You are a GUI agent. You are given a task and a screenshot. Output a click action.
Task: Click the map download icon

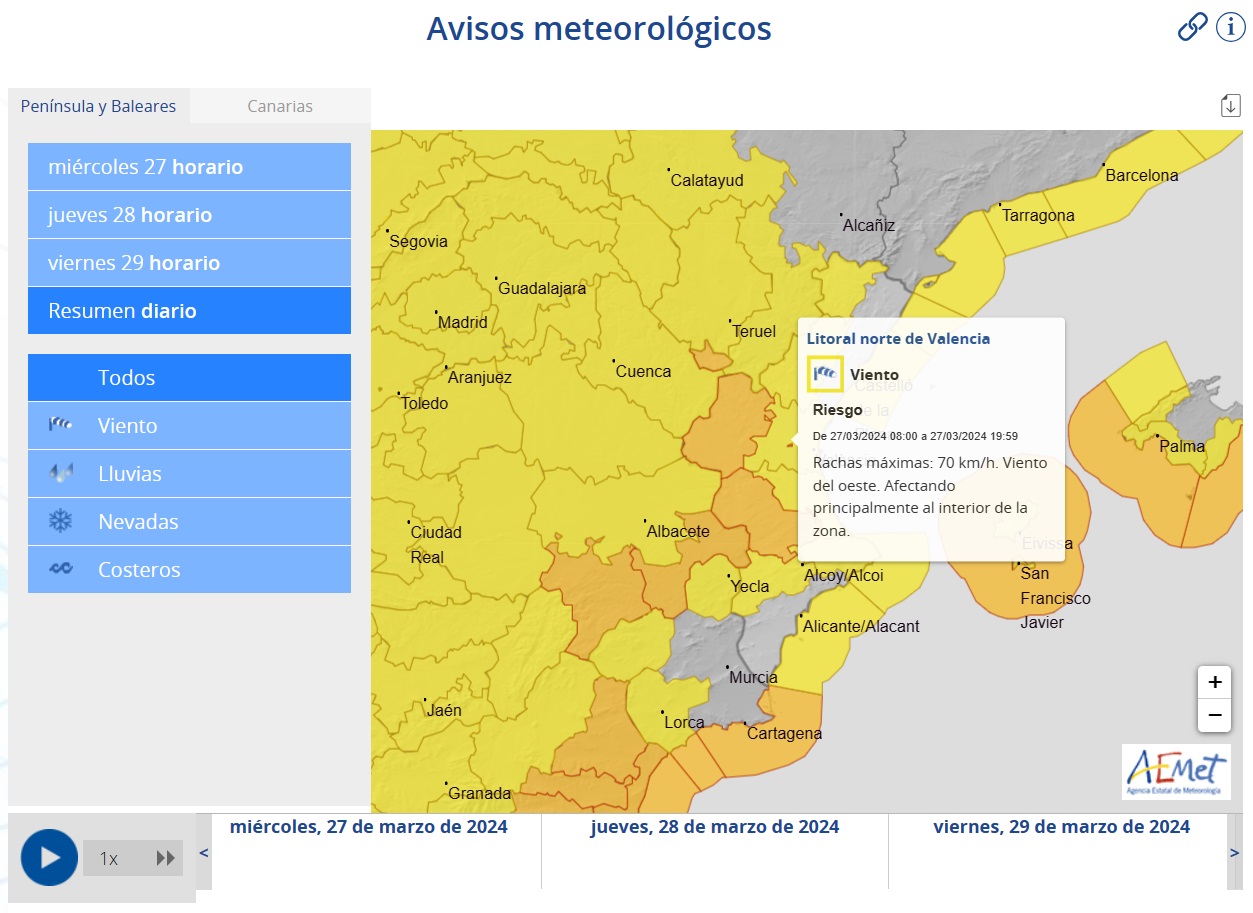[1230, 104]
